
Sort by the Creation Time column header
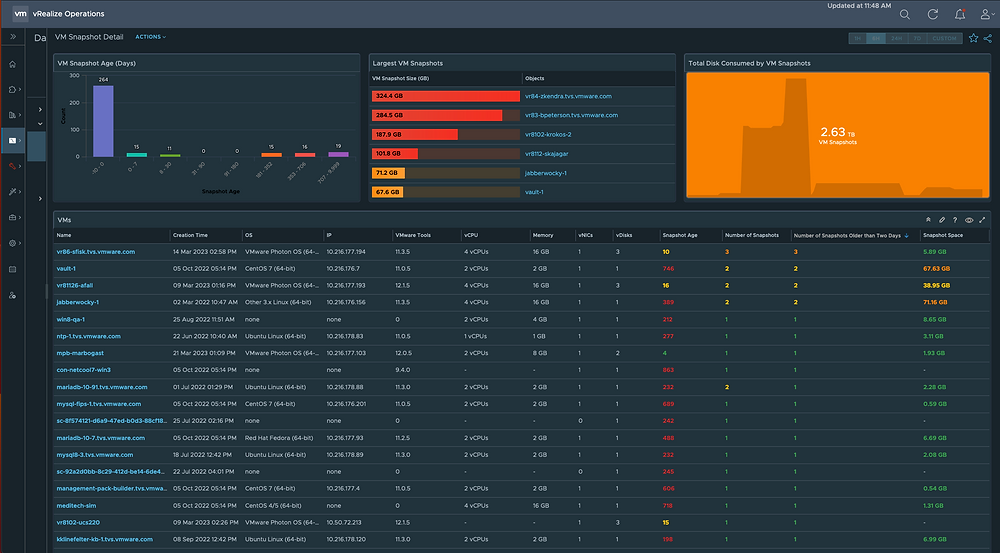pos(190,235)
